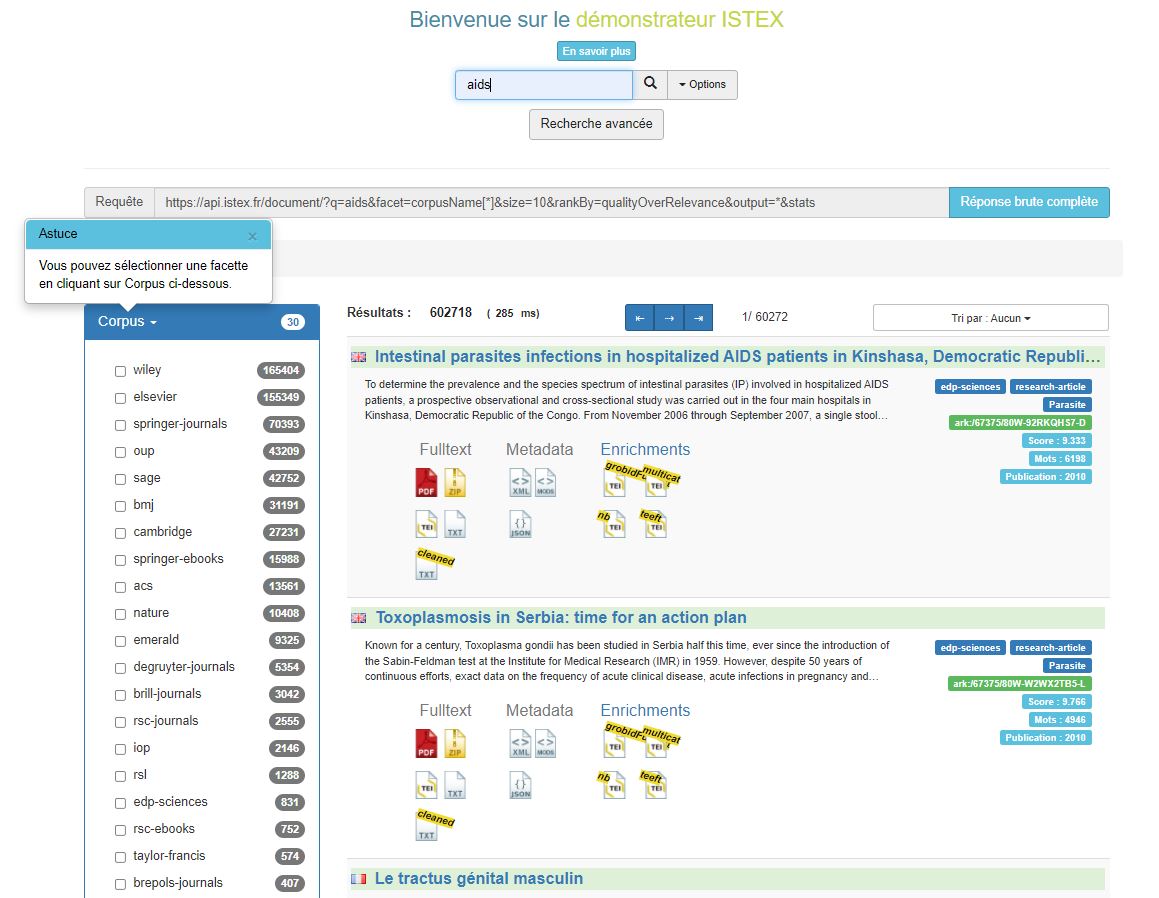1159x898 pixels.
Task: Open XML metadata of the Intestinal parasites article
Action: pos(520,483)
